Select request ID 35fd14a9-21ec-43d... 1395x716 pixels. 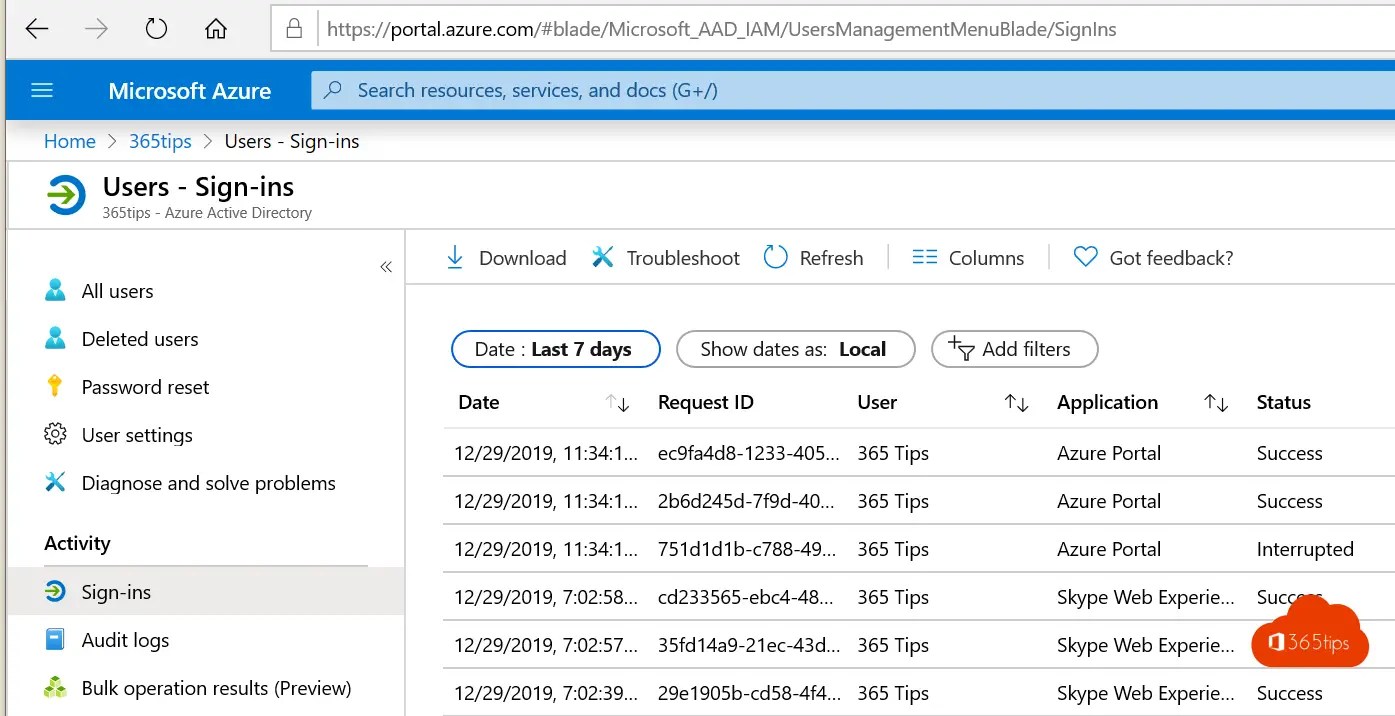click(x=749, y=645)
